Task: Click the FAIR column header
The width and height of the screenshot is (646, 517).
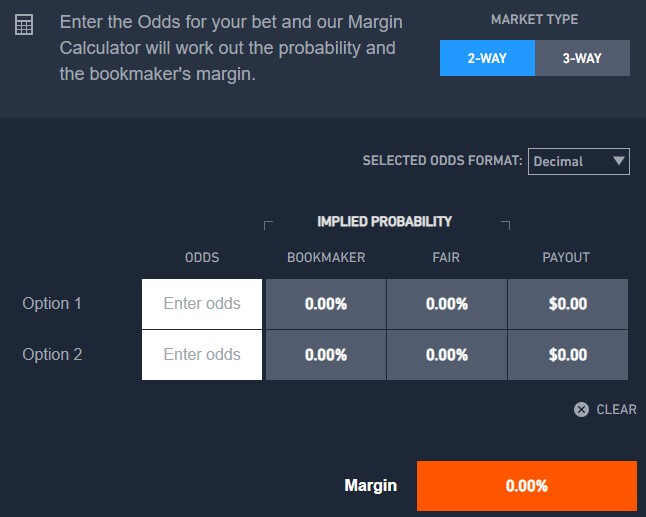Action: pos(446,257)
